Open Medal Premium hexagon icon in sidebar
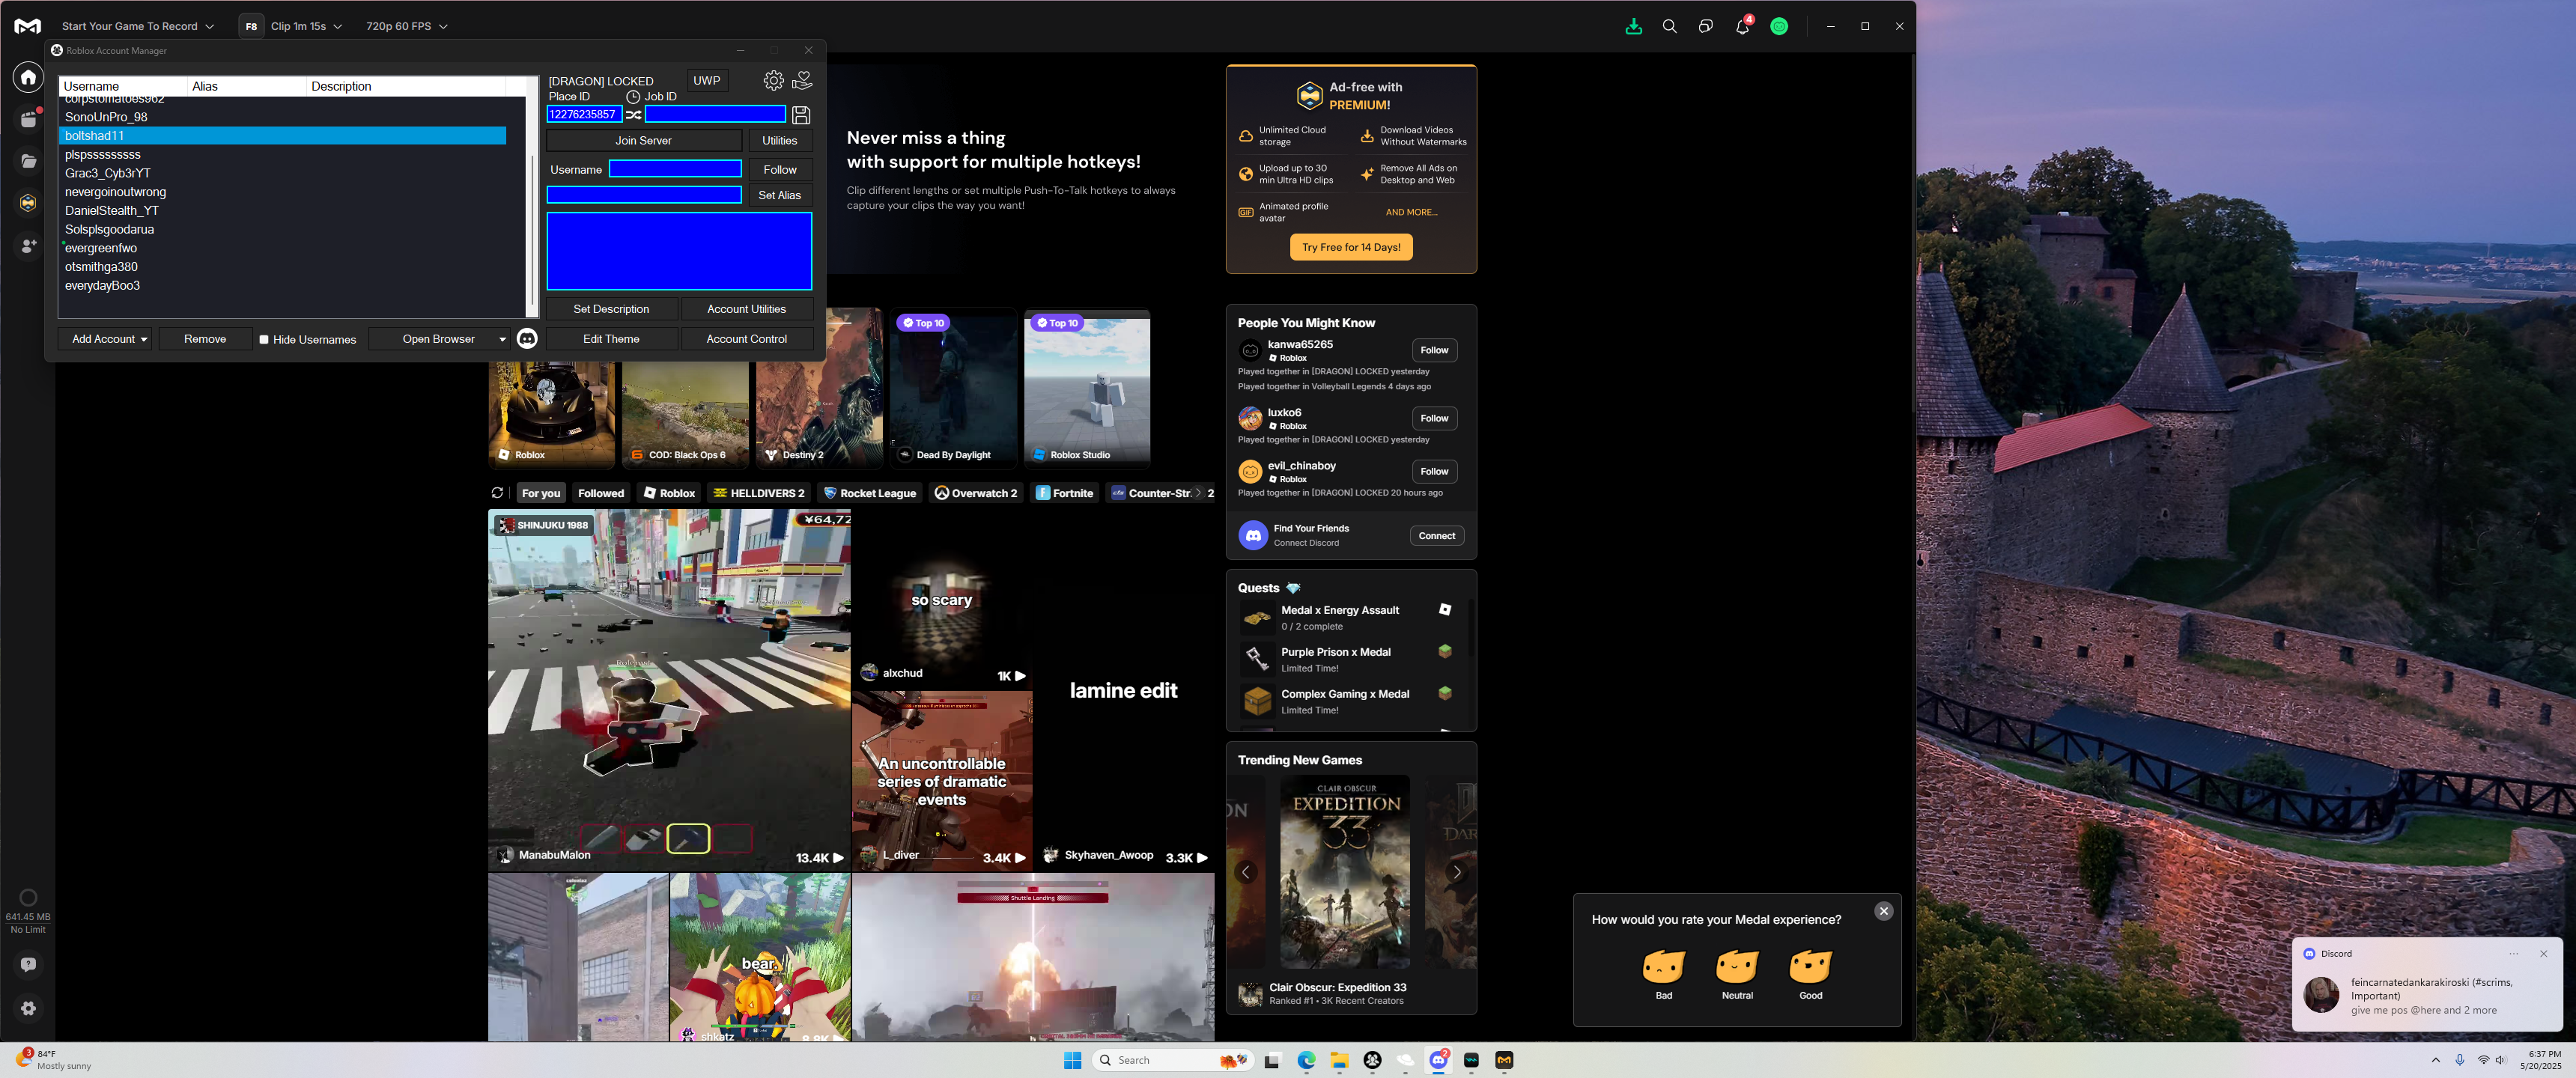Image resolution: width=2576 pixels, height=1078 pixels. [x=28, y=203]
